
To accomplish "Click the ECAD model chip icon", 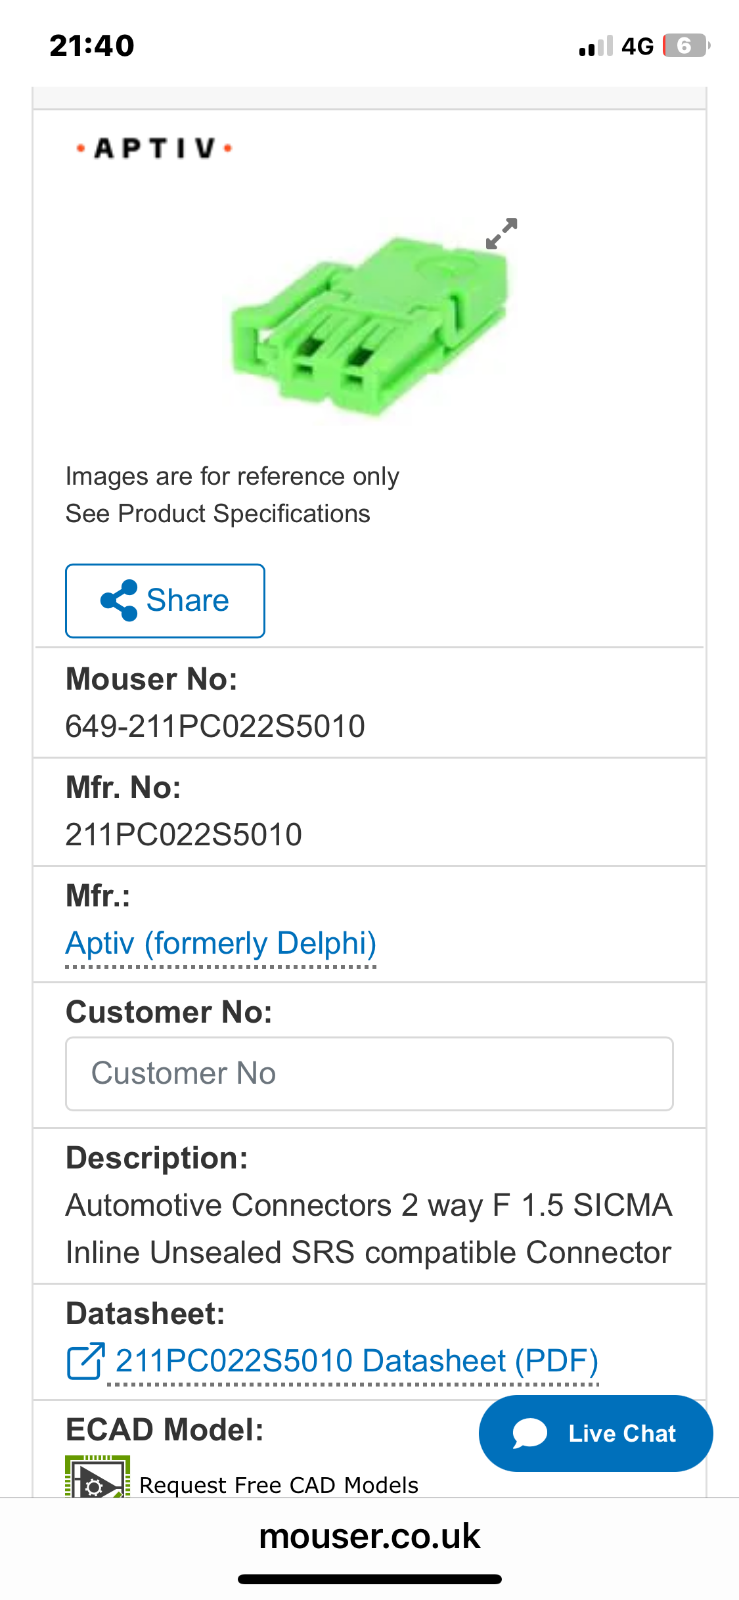I will pyautogui.click(x=97, y=1478).
